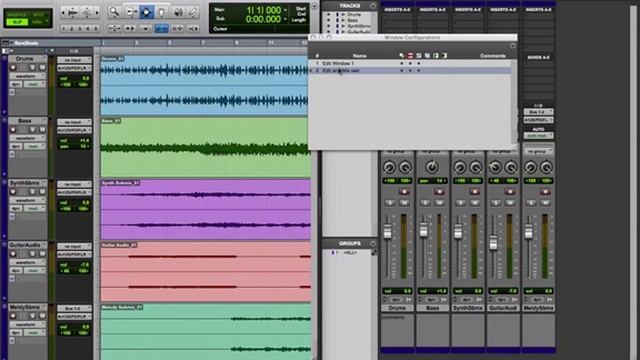Click Edit window settings red icon header
640x360 pixels.
[410, 56]
